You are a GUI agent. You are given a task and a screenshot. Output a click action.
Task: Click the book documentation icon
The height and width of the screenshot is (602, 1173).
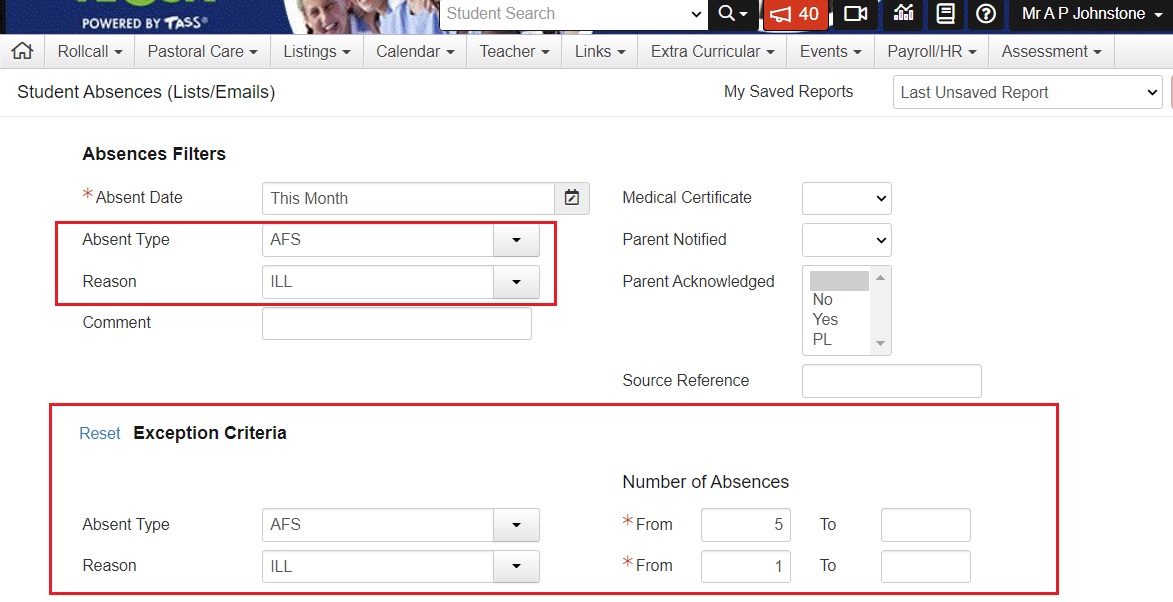click(x=945, y=14)
